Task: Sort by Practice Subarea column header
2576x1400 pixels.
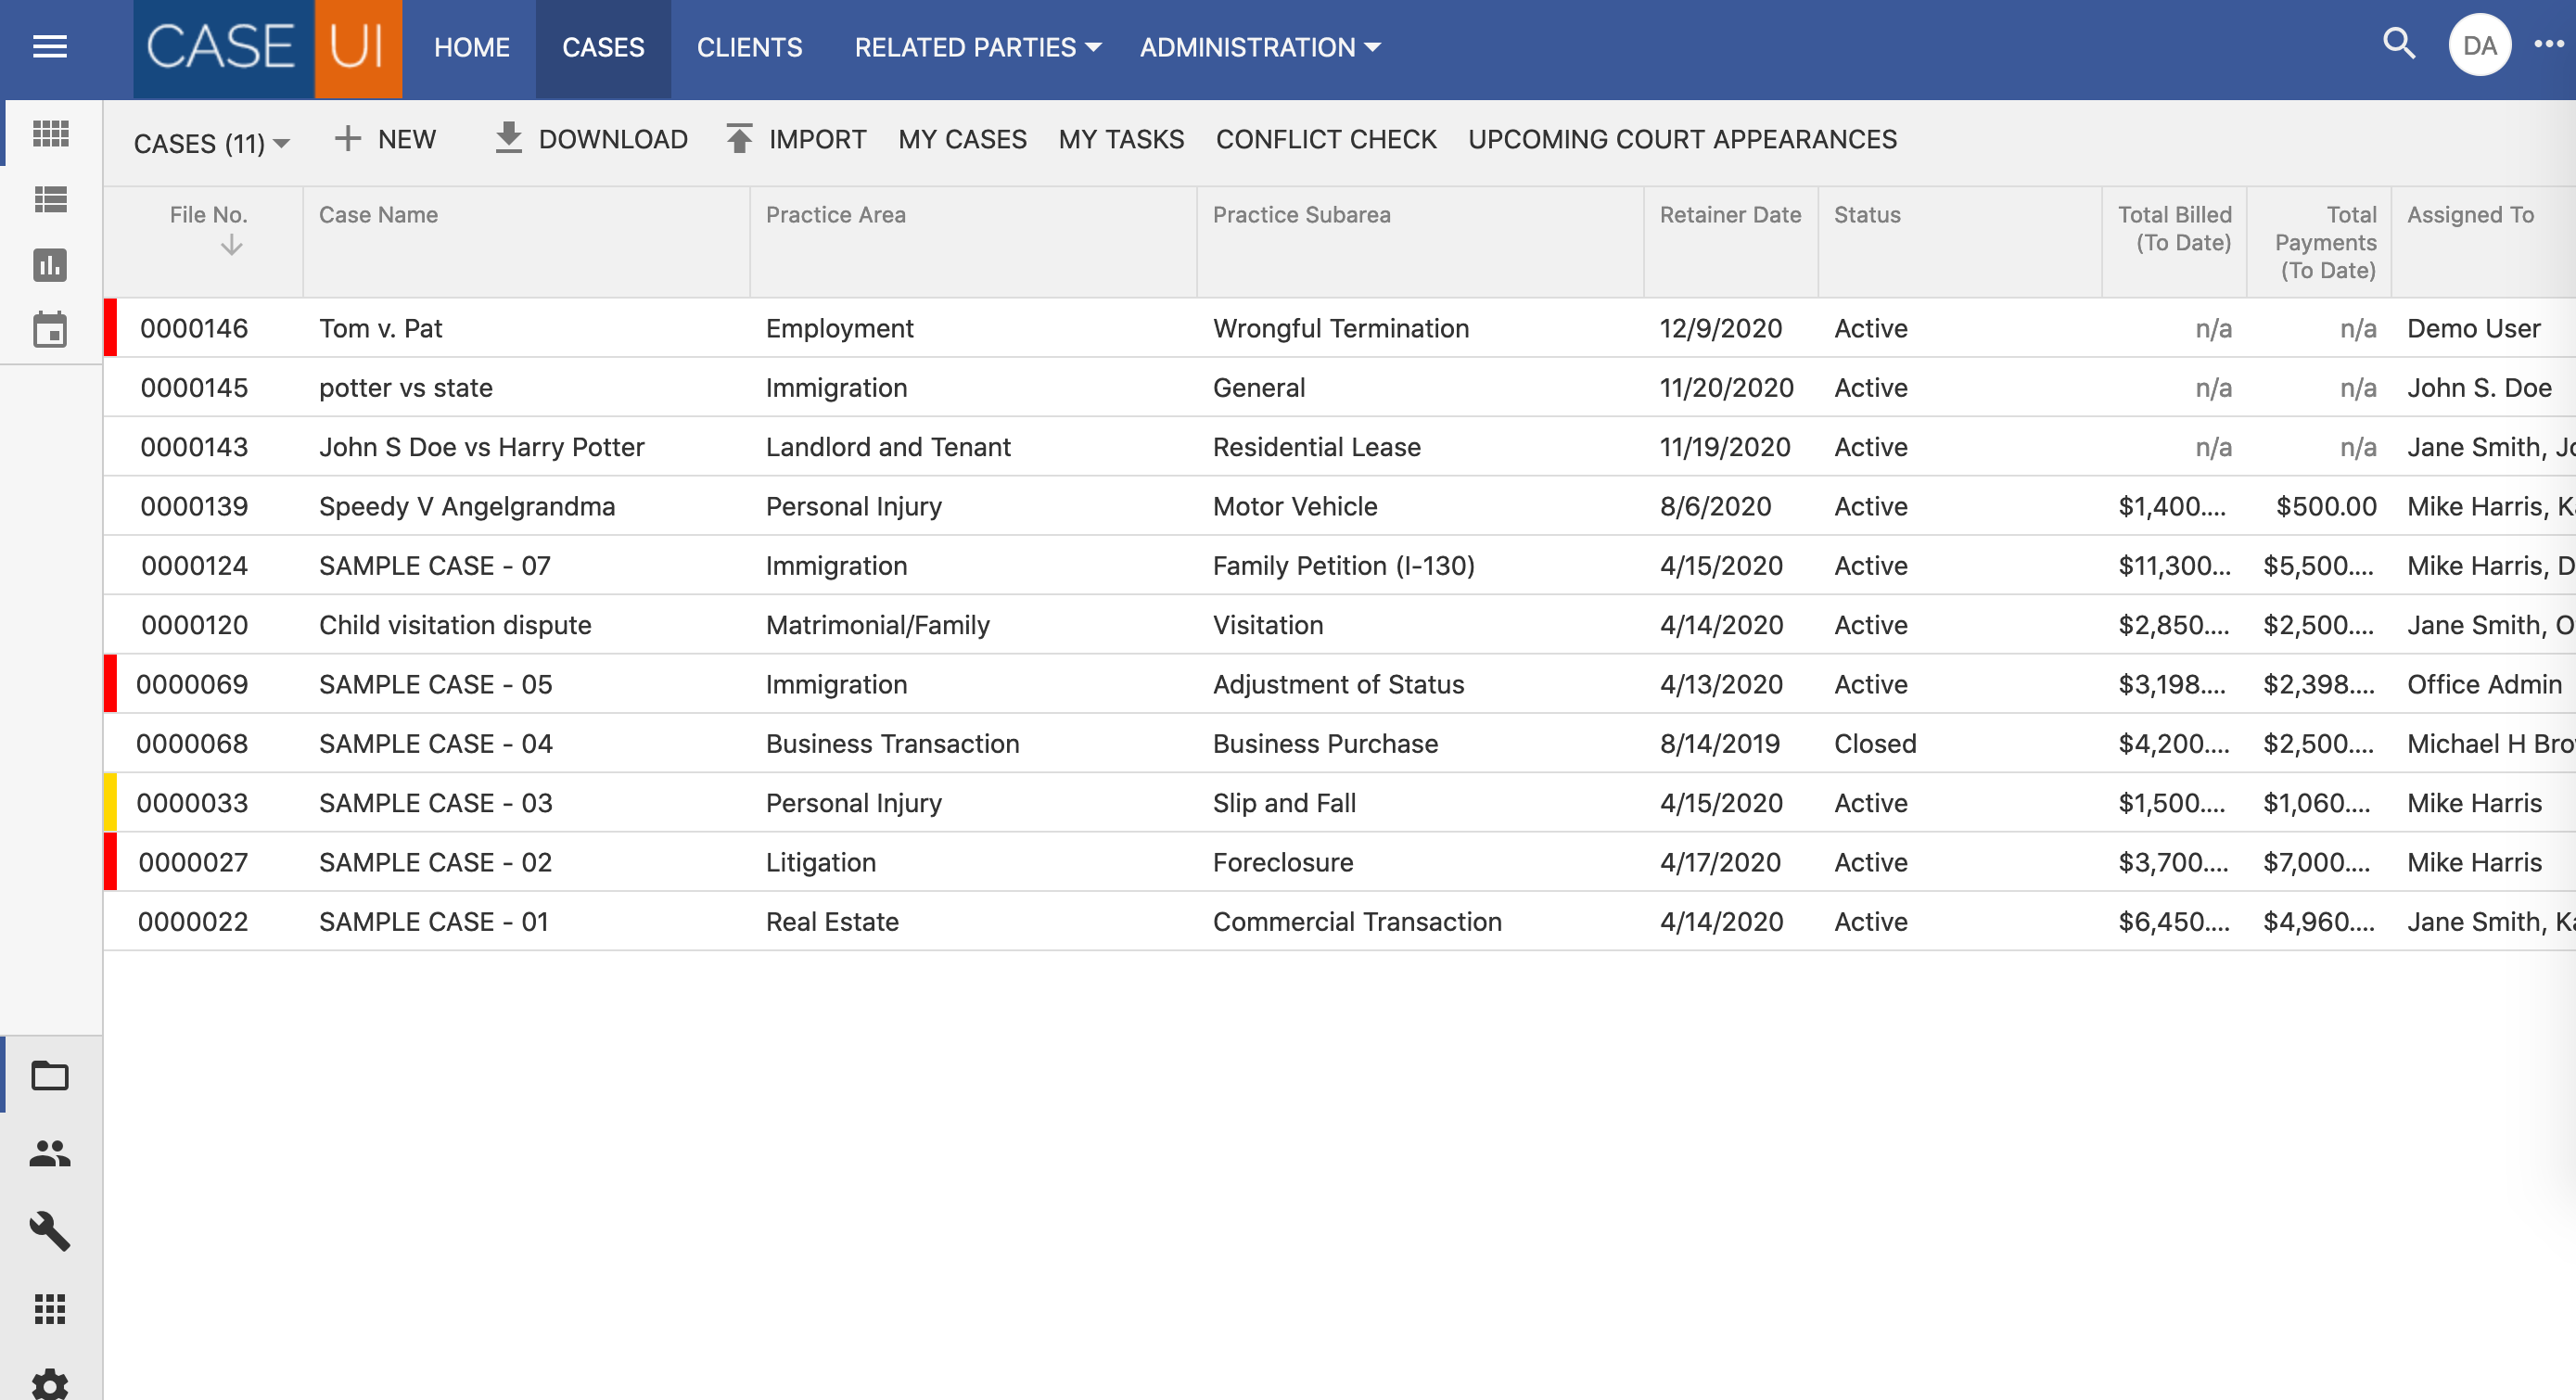Action: [x=1301, y=214]
